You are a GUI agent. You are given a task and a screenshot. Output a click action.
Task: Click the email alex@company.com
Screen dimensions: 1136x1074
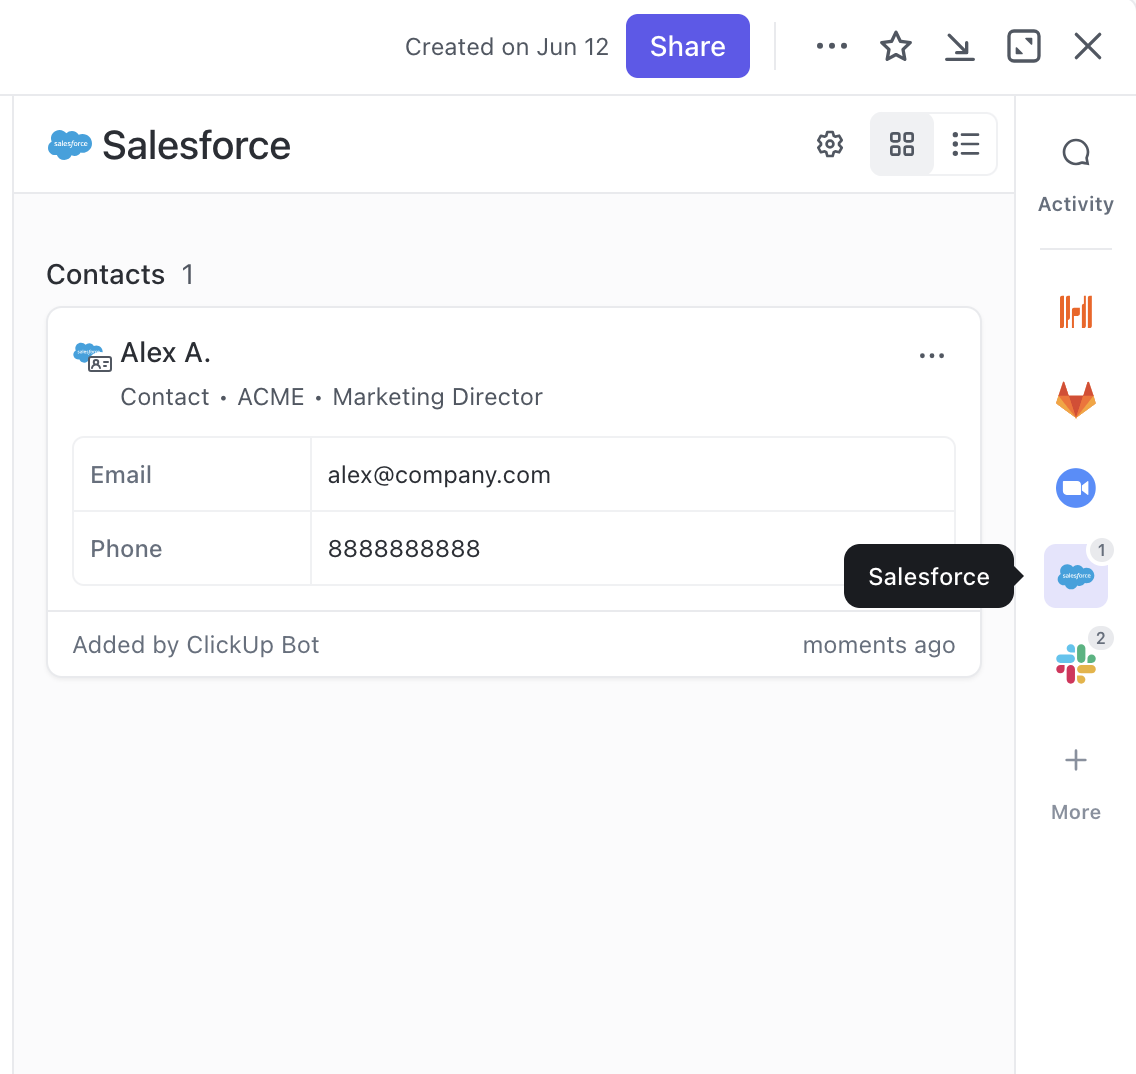point(439,475)
